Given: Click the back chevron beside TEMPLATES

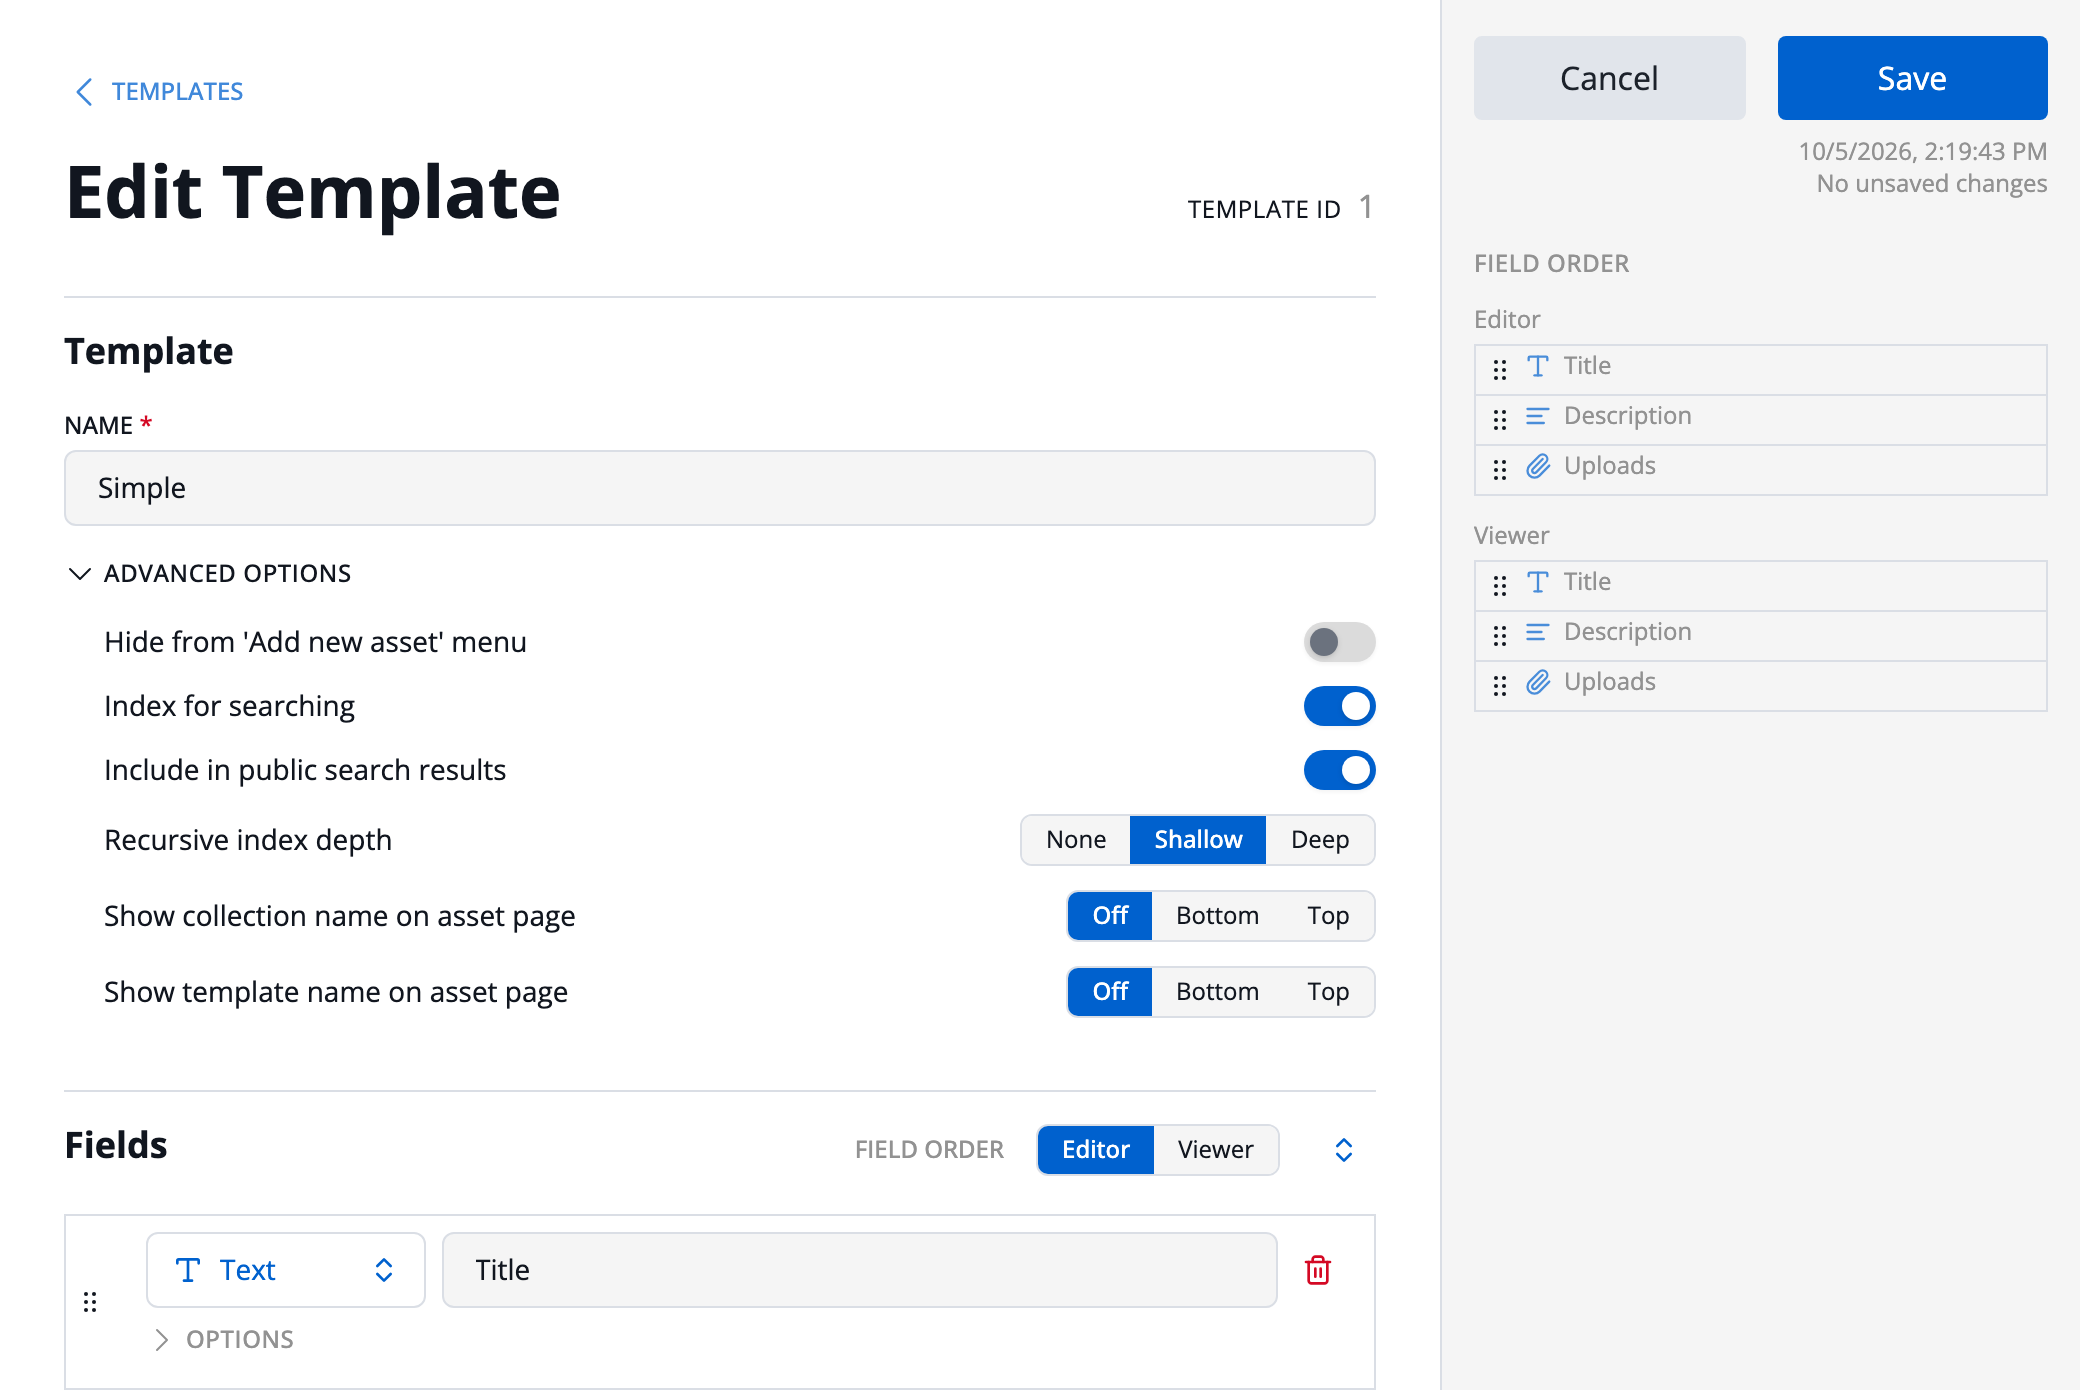Looking at the screenshot, I should pos(84,92).
